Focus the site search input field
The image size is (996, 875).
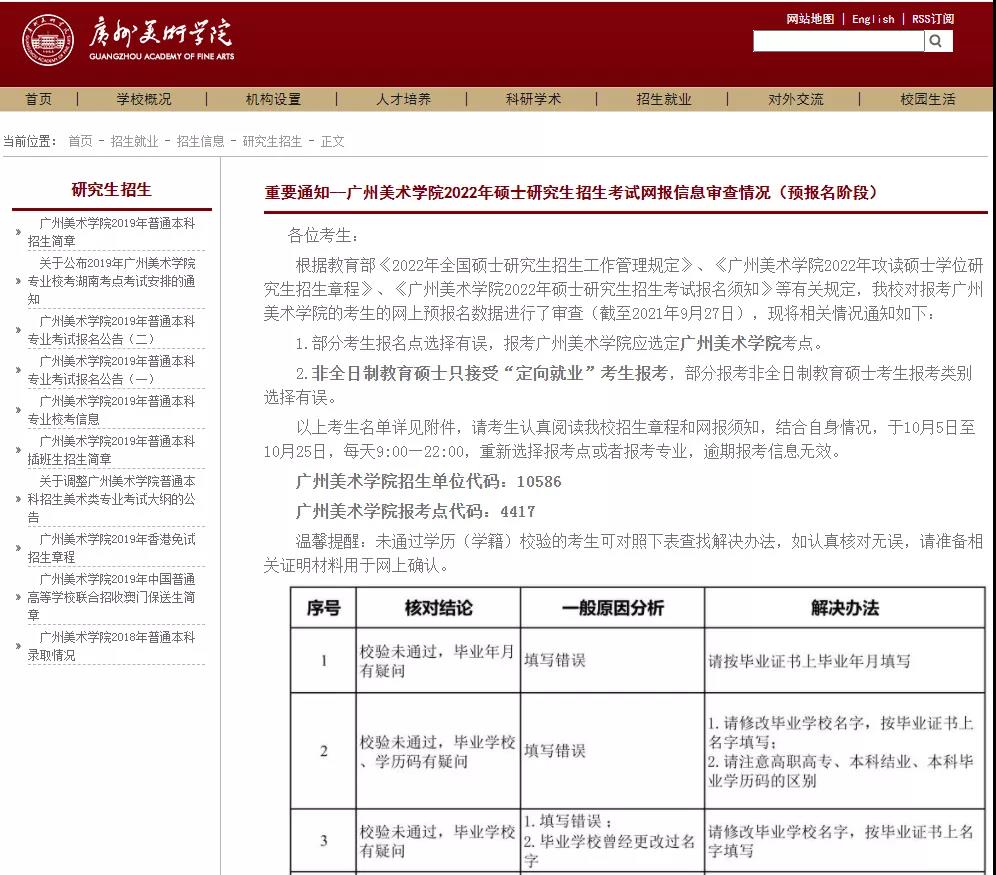coord(838,41)
